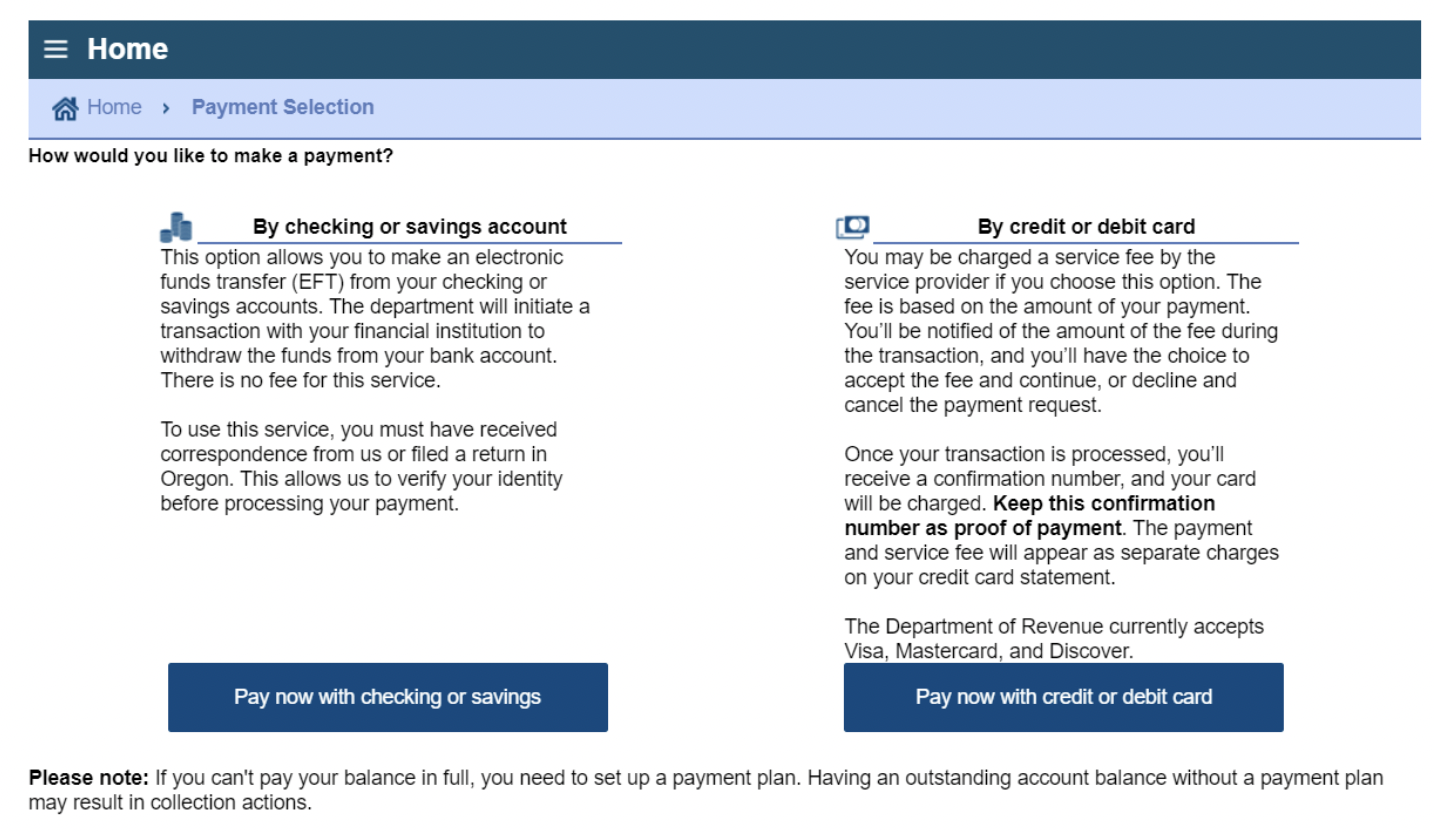The height and width of the screenshot is (832, 1434).
Task: Click the Home title in the header bar
Action: 127,49
